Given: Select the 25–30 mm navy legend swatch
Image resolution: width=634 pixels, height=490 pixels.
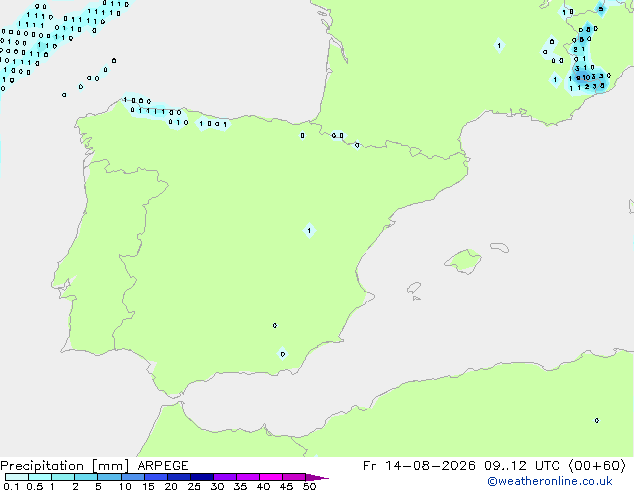Looking at the screenshot, I should coord(201,477).
